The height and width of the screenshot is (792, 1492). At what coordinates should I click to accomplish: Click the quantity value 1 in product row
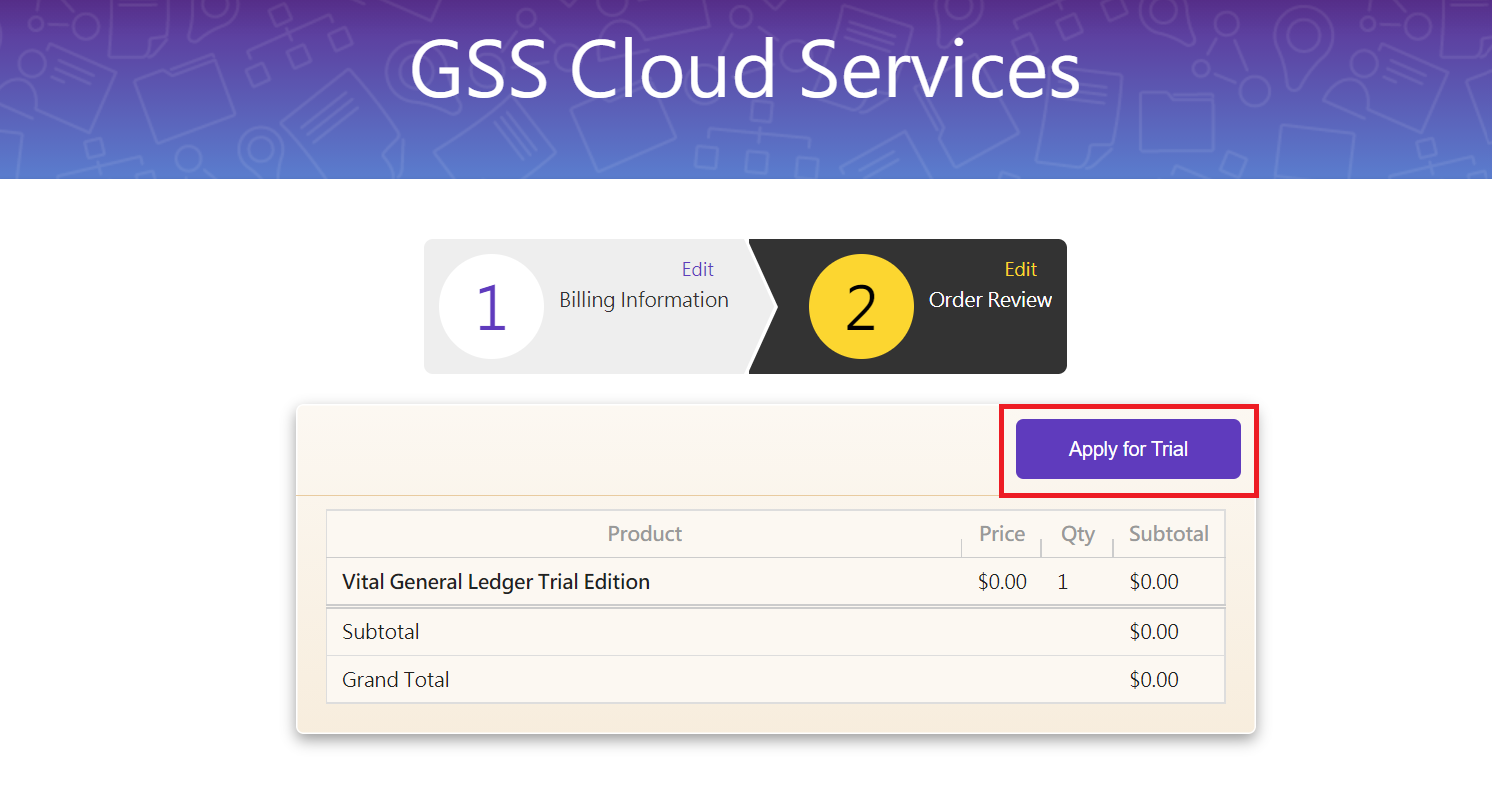pyautogui.click(x=1062, y=582)
